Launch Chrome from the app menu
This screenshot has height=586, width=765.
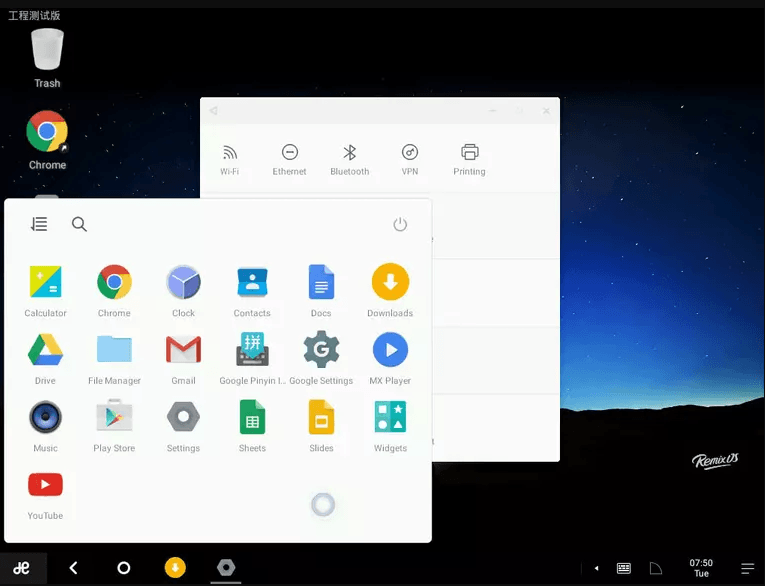114,290
